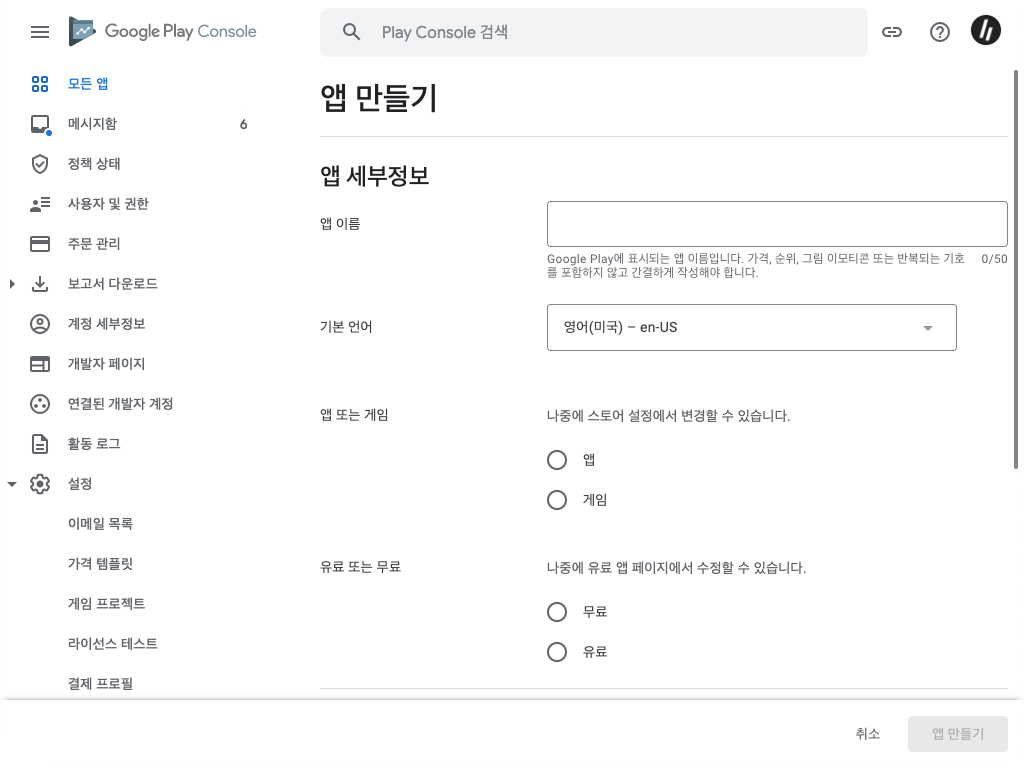Open 게임 프로젝트 settings
Image resolution: width=1024 pixels, height=768 pixels.
pyautogui.click(x=106, y=603)
